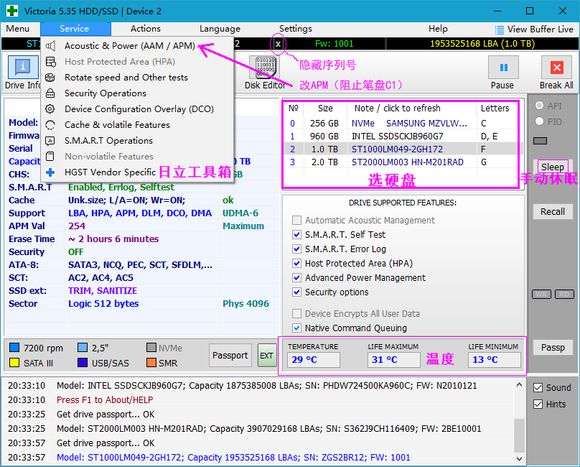Toggle the Sound checkbox

click(538, 388)
